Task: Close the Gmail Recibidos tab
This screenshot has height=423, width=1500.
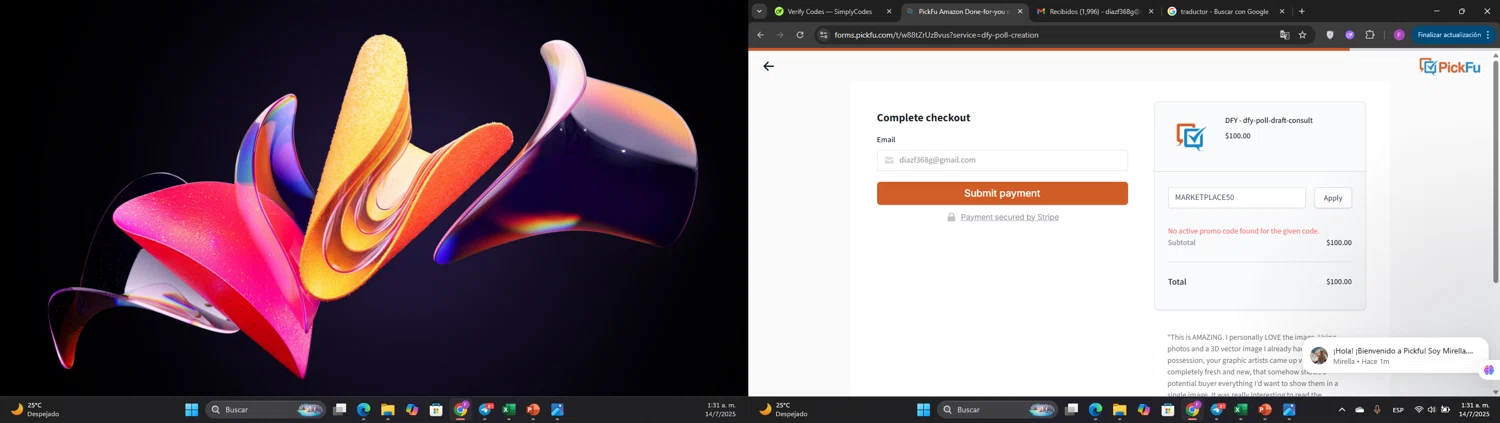Action: tap(1150, 12)
